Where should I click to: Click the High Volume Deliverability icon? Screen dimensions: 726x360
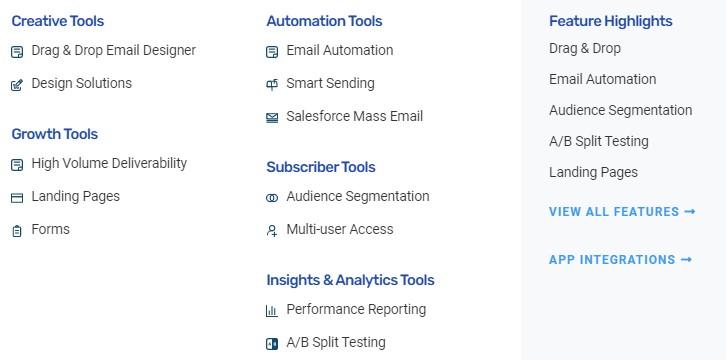(x=17, y=165)
